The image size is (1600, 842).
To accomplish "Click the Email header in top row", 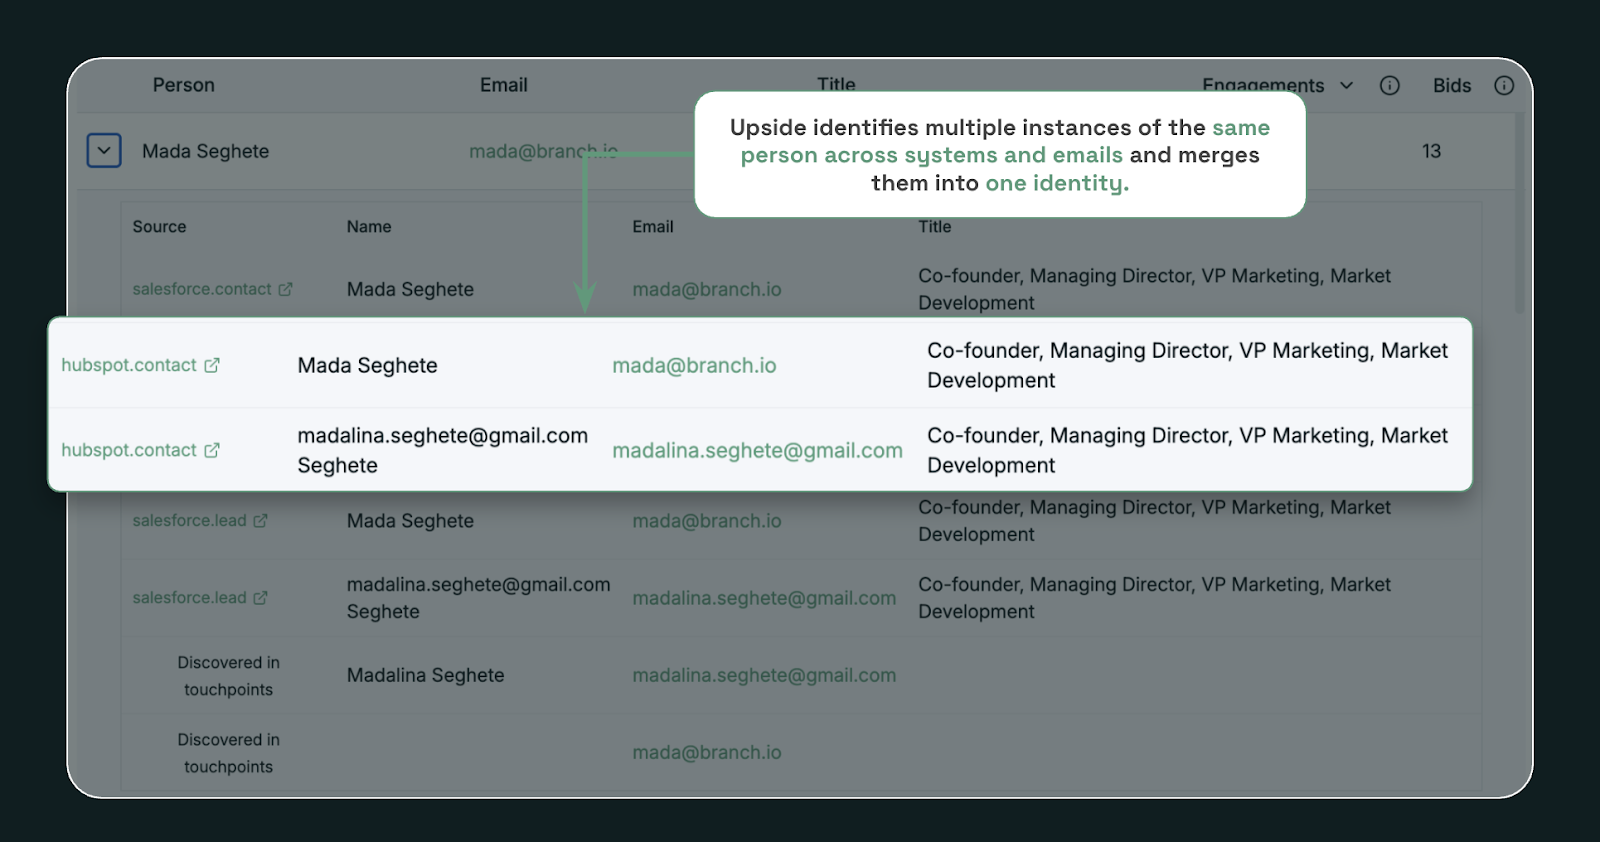I will [503, 85].
